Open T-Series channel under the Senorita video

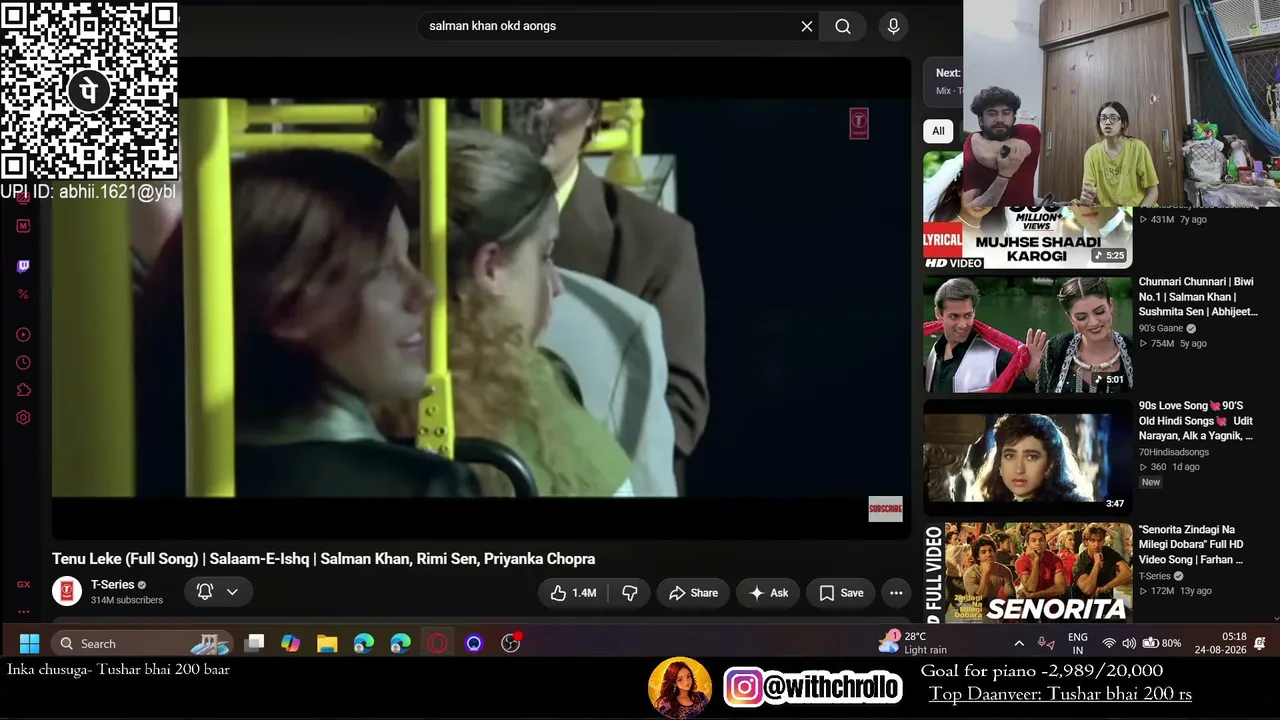tap(1155, 576)
